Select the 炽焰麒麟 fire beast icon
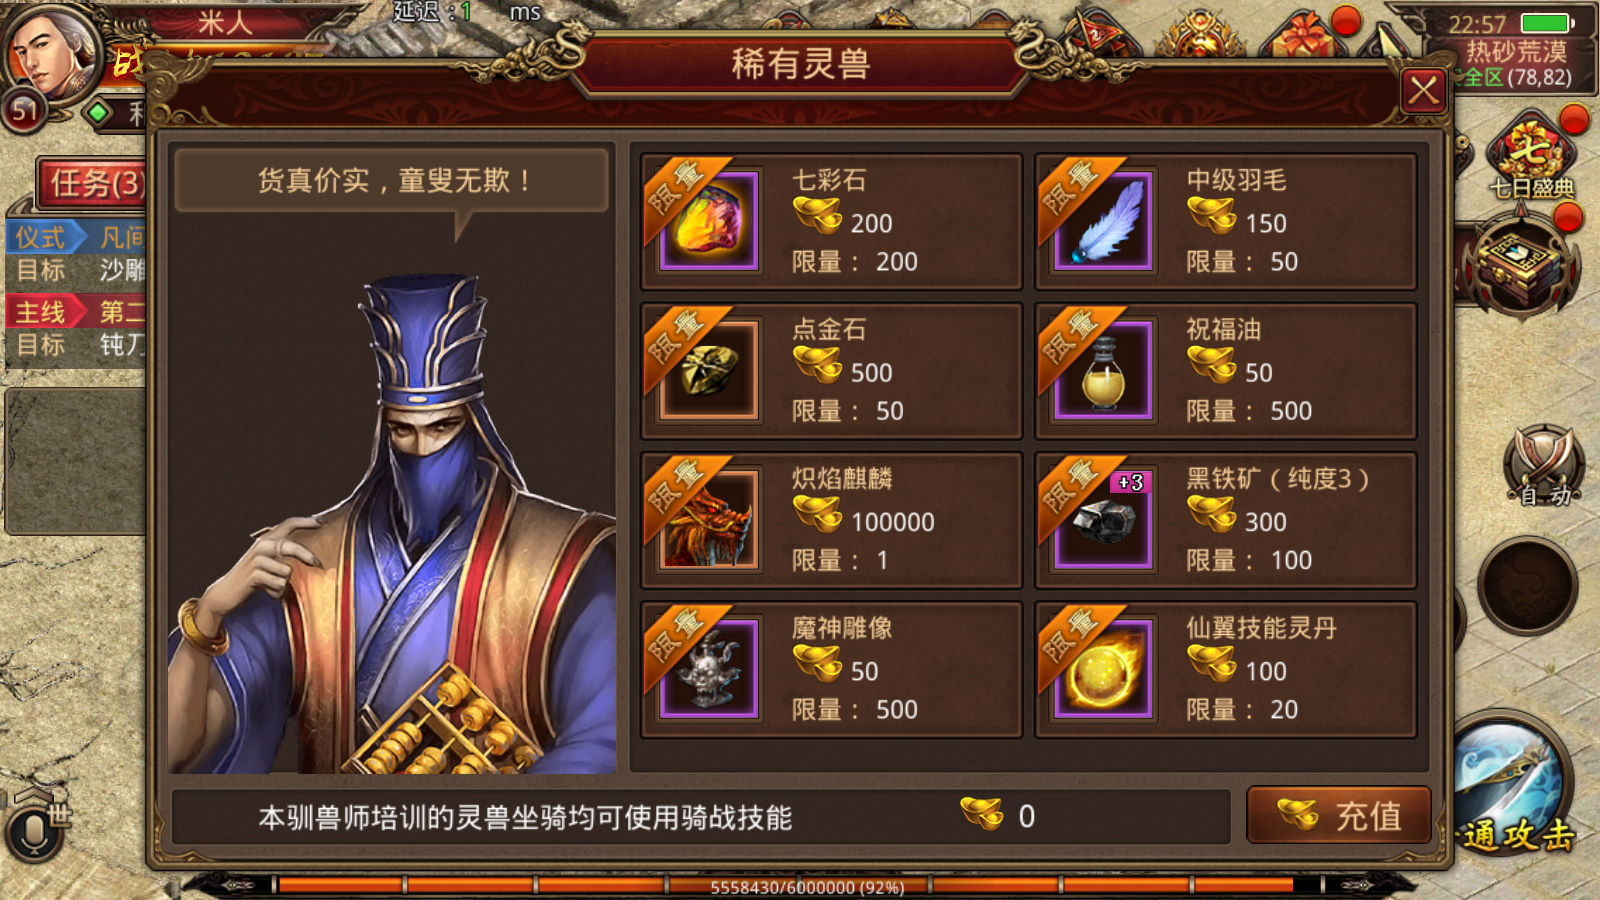The width and height of the screenshot is (1600, 900). point(708,520)
